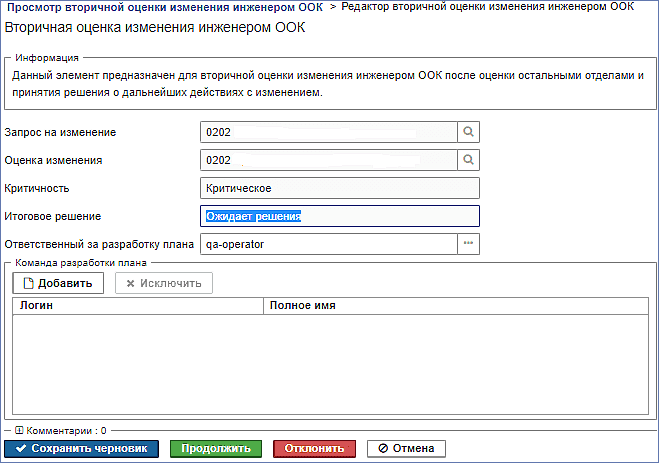Open lookup search for Оценка изменения
Viewport: 660px width, 464px height.
468,160
